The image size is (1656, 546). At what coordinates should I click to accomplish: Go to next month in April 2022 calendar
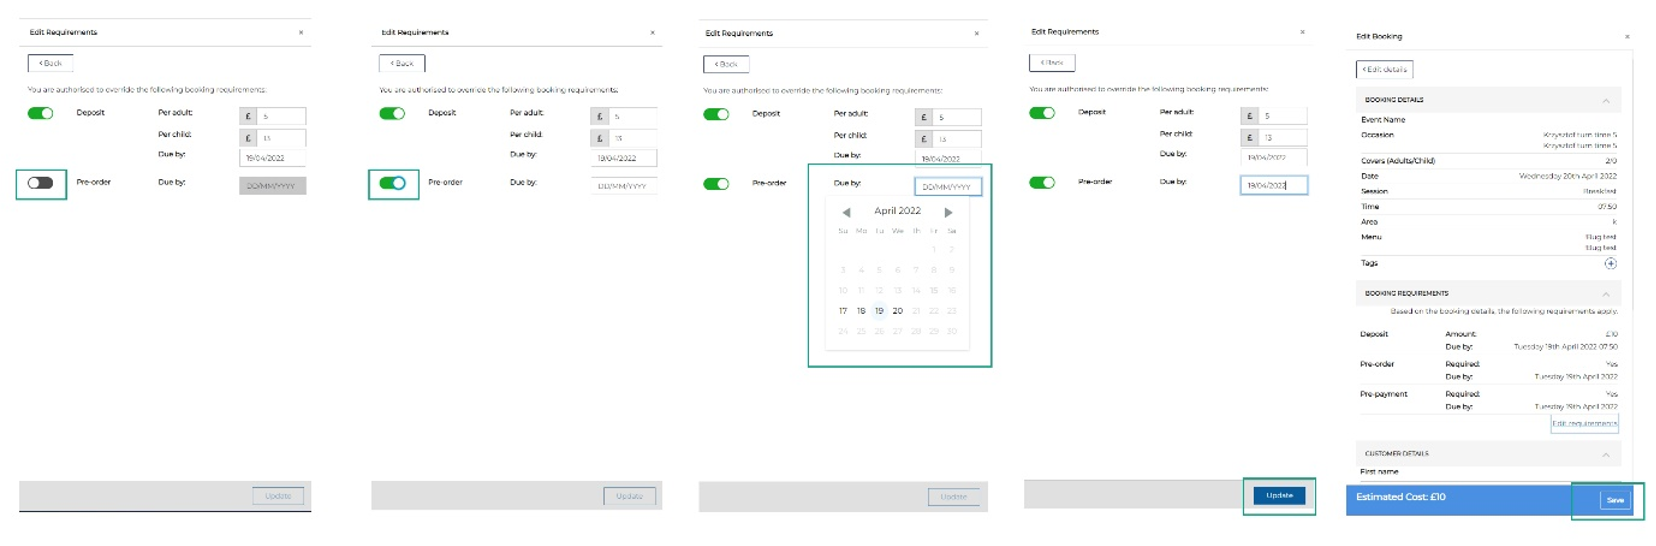(948, 212)
